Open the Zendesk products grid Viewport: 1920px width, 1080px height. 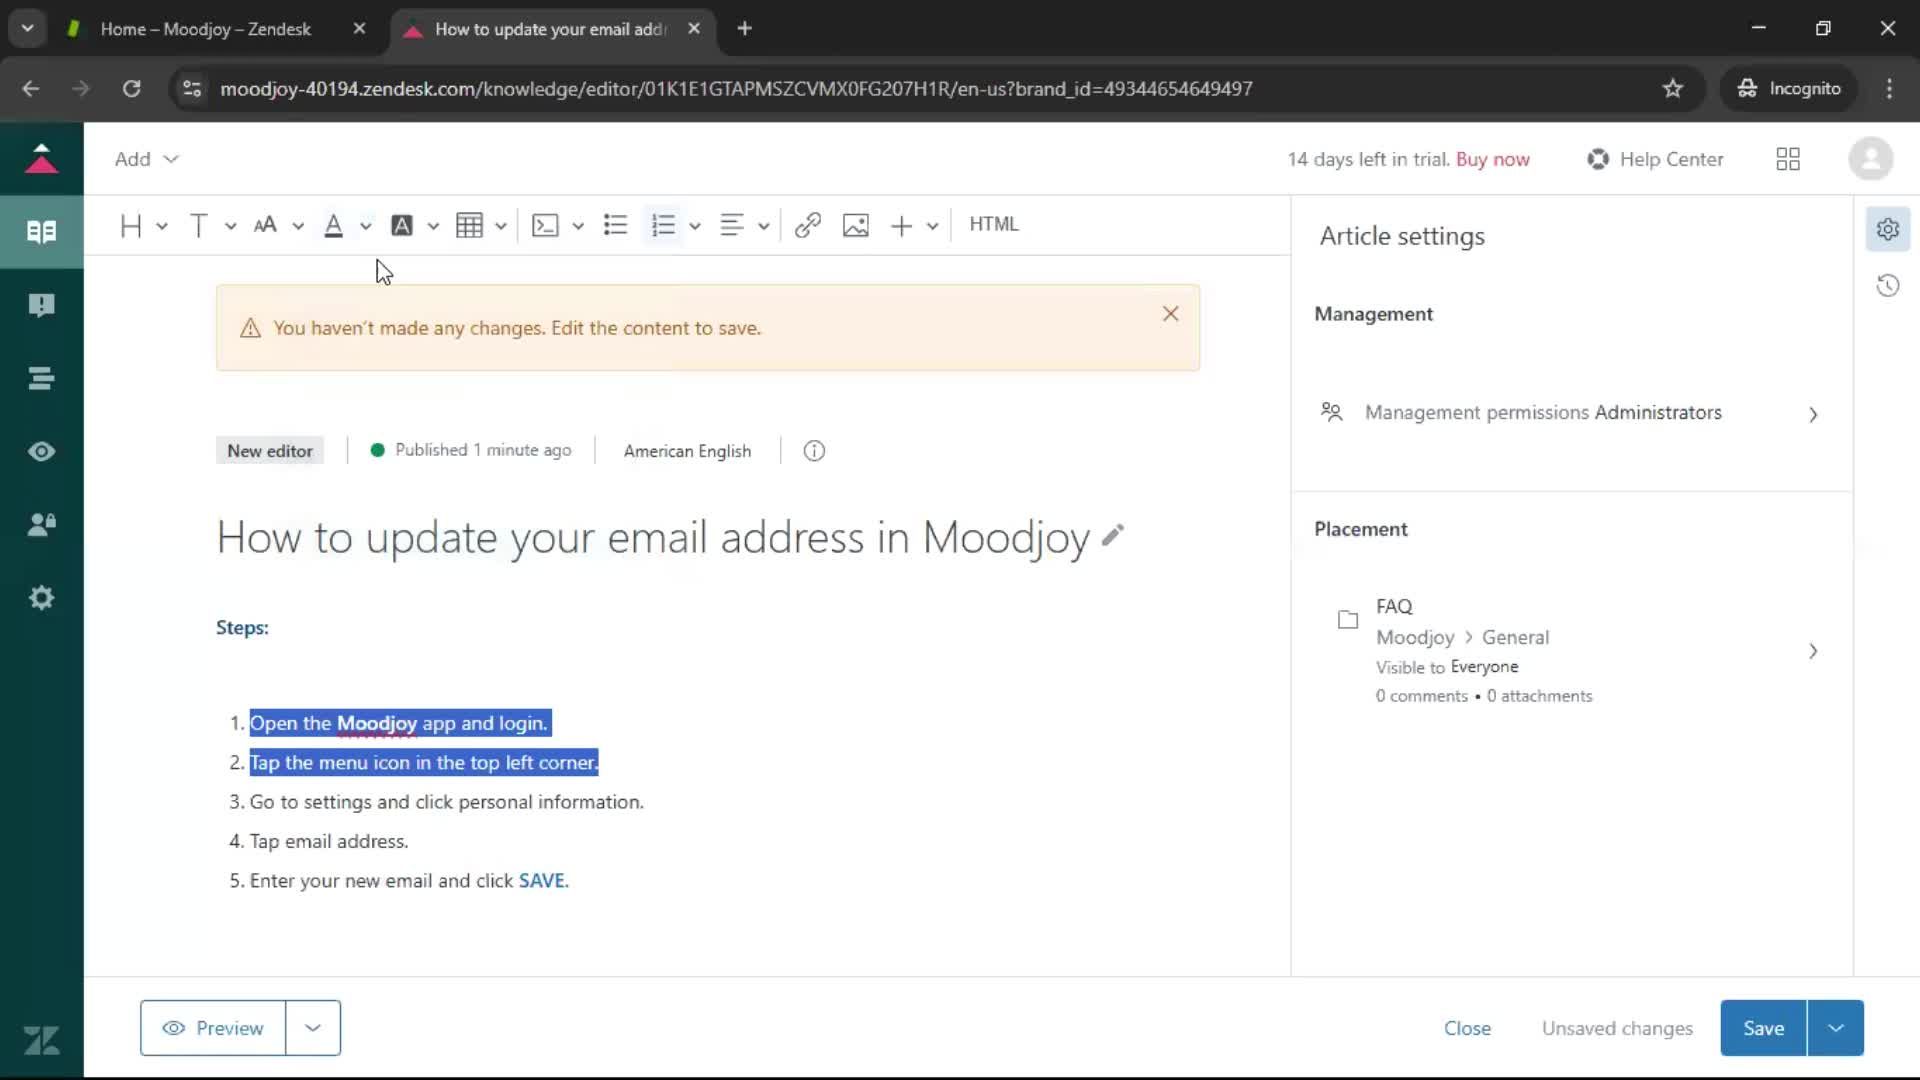[x=1788, y=159]
